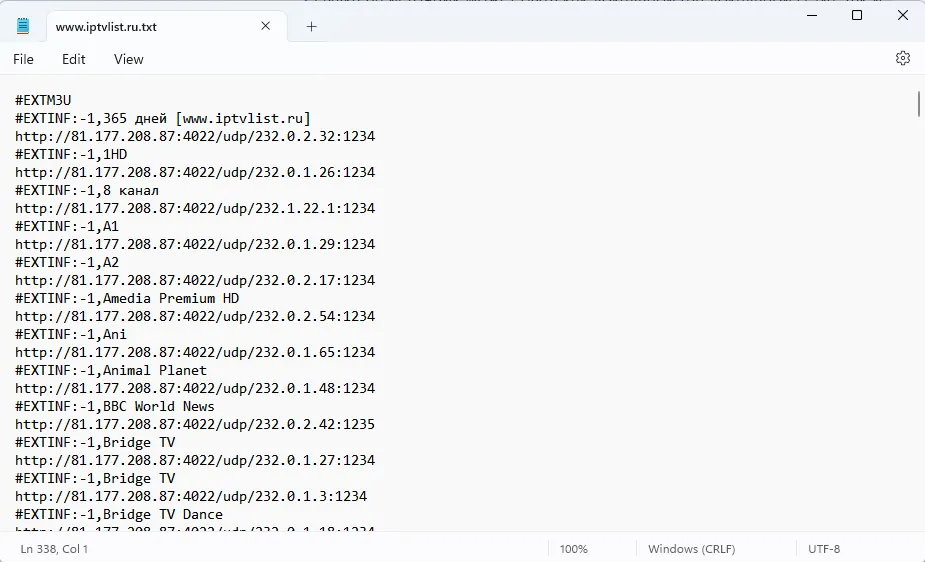Viewport: 925px width, 562px height.
Task: Maximize the Notepad window
Action: (x=857, y=15)
